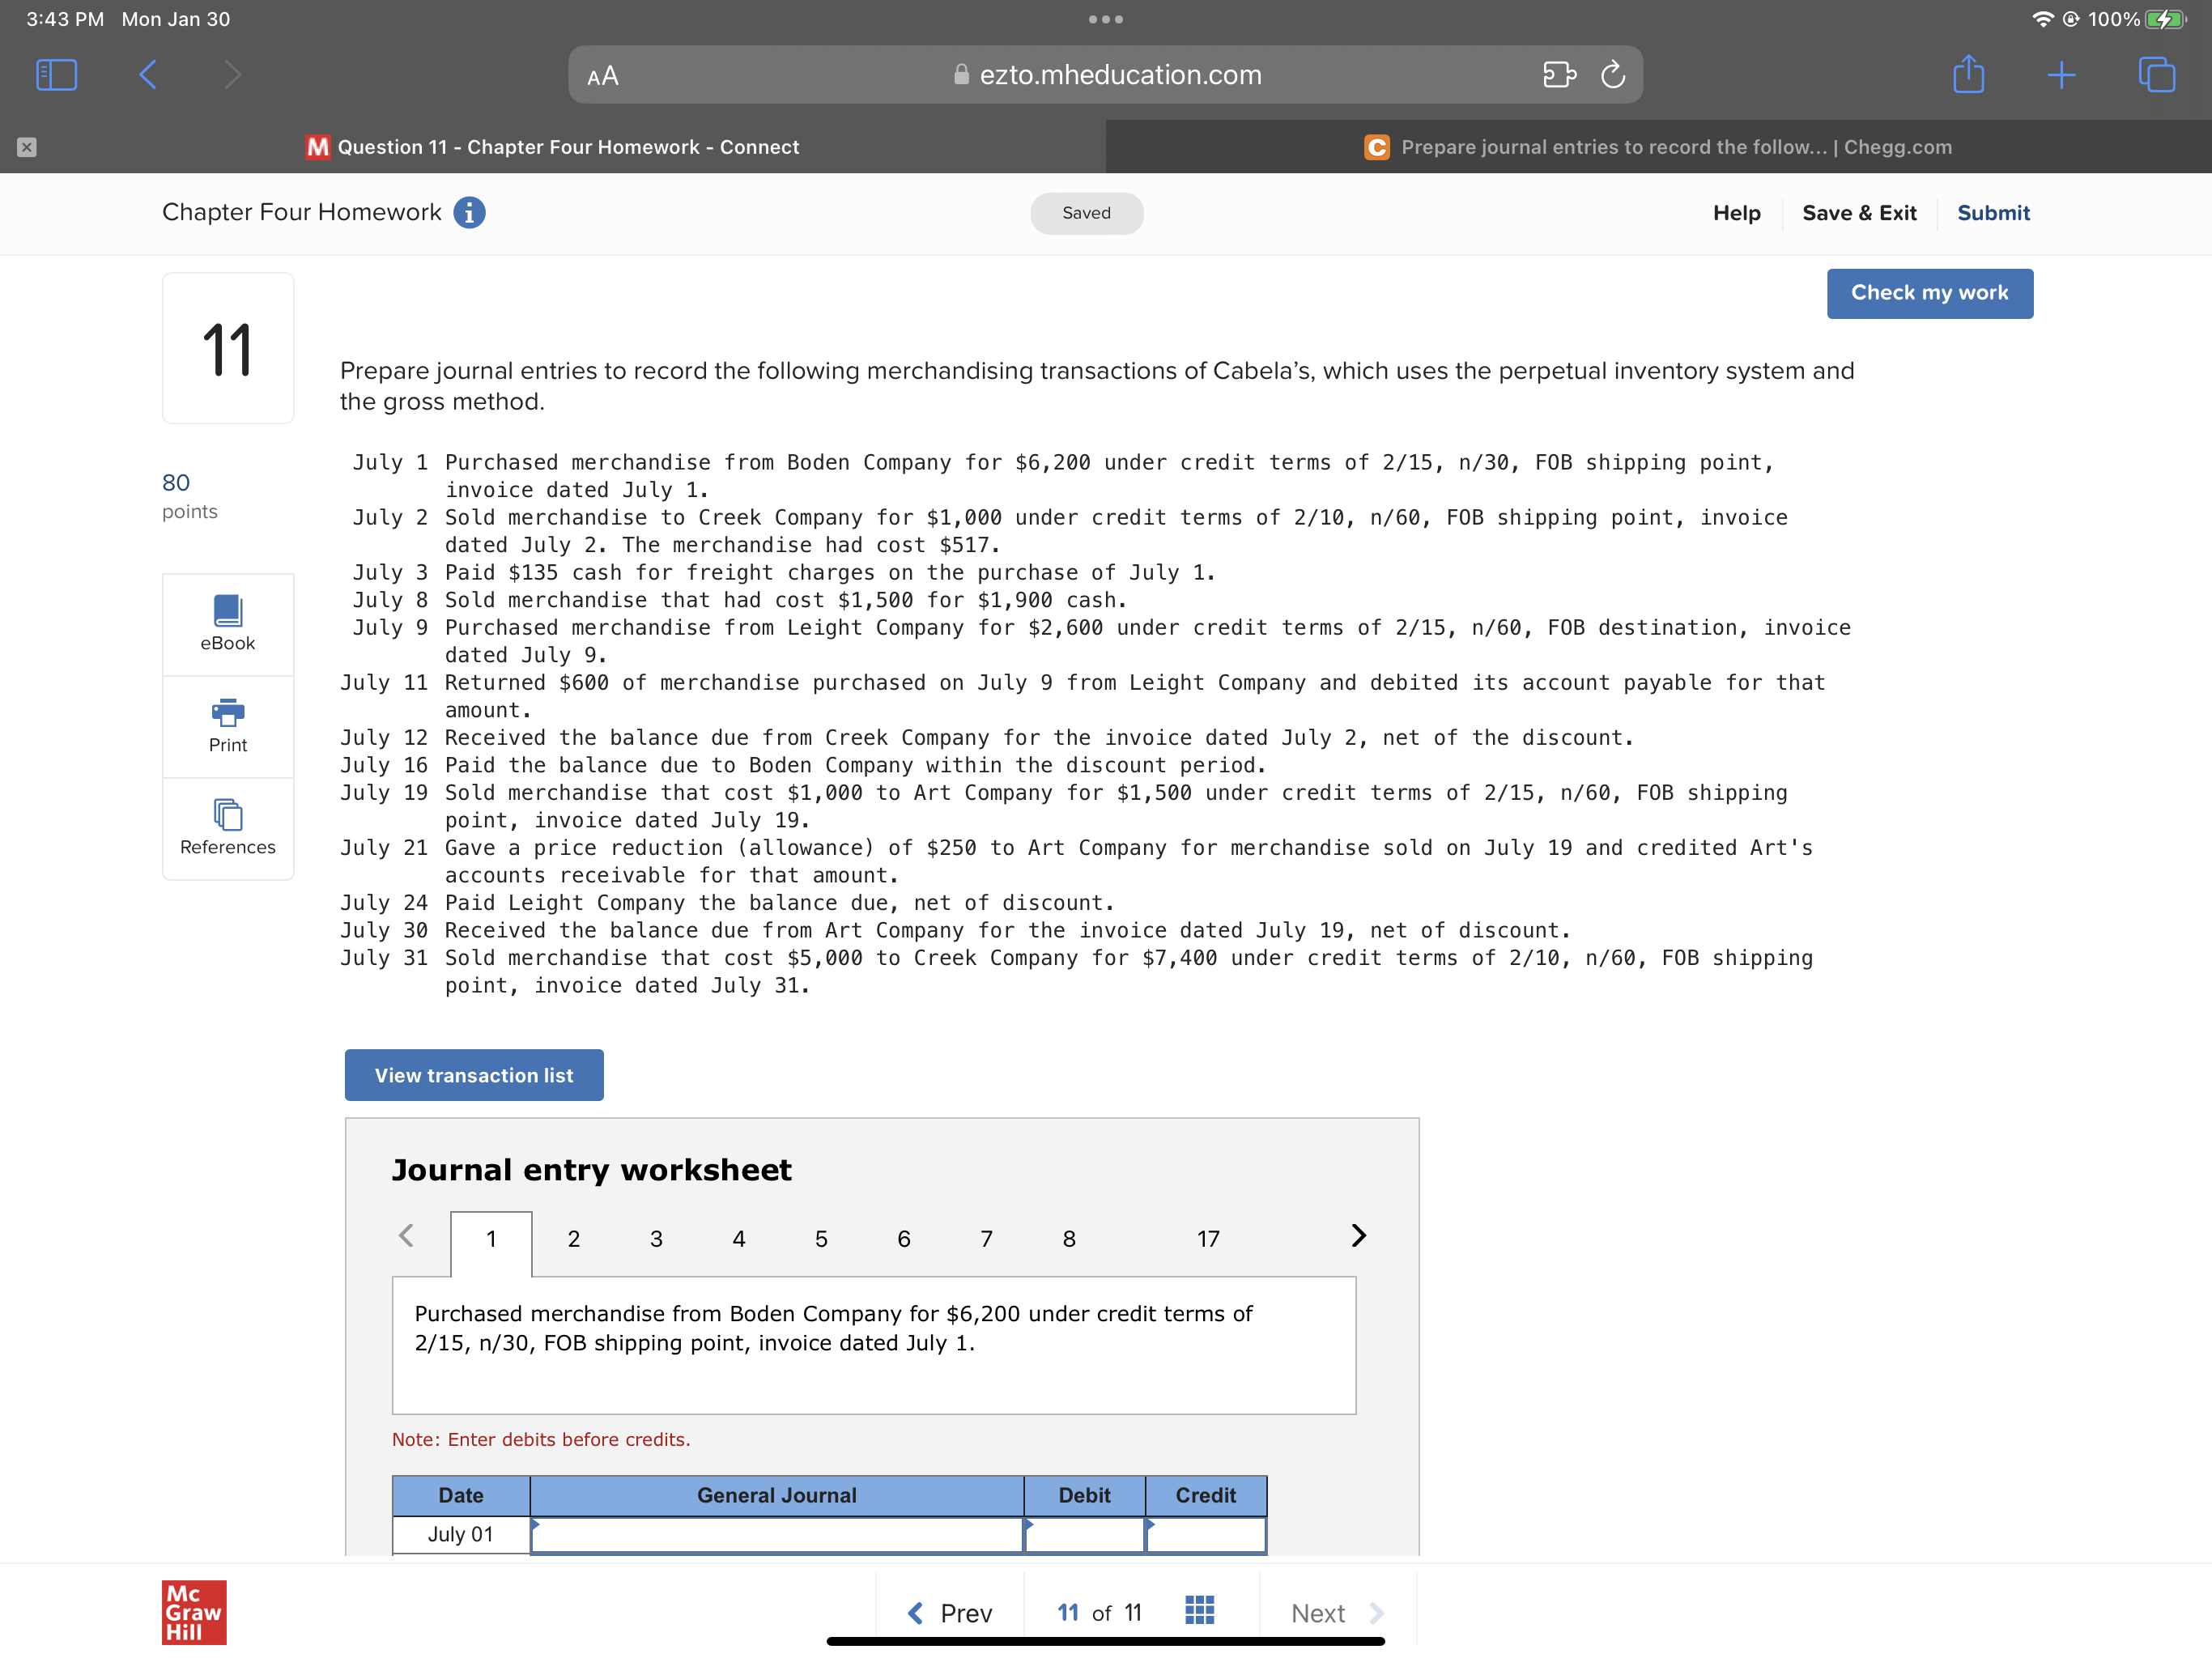Expand General Journal account dropdown

[776, 1534]
